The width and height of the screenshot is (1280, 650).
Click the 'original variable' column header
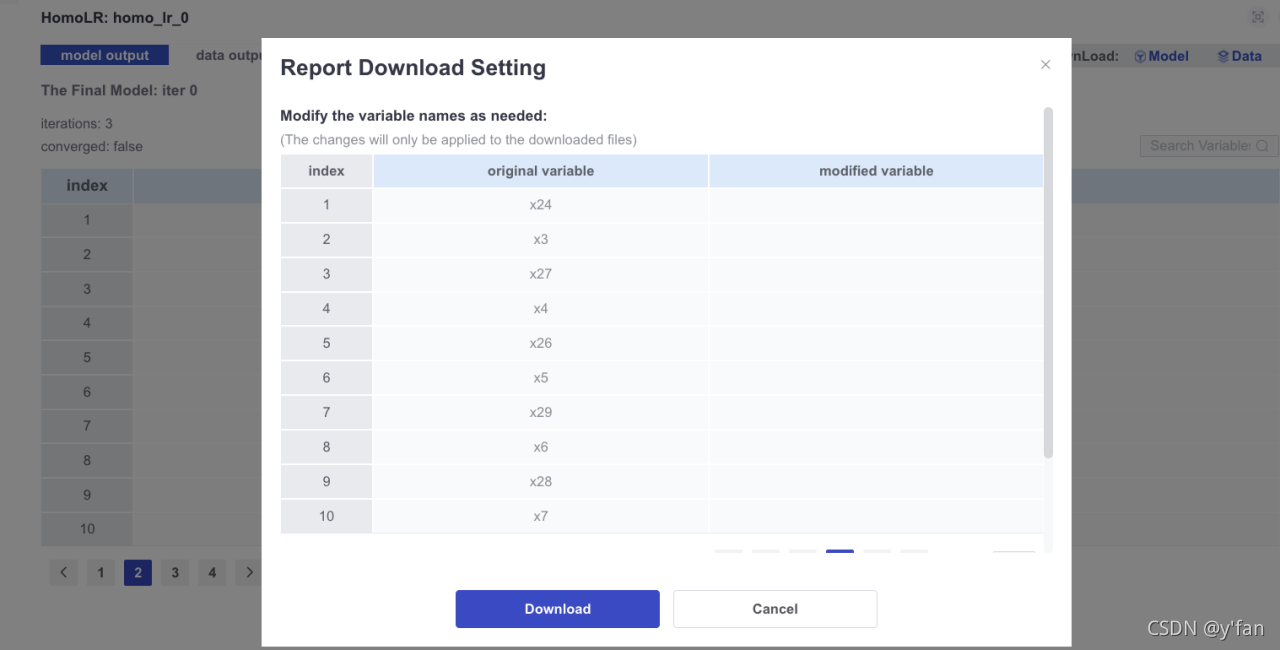pos(541,171)
